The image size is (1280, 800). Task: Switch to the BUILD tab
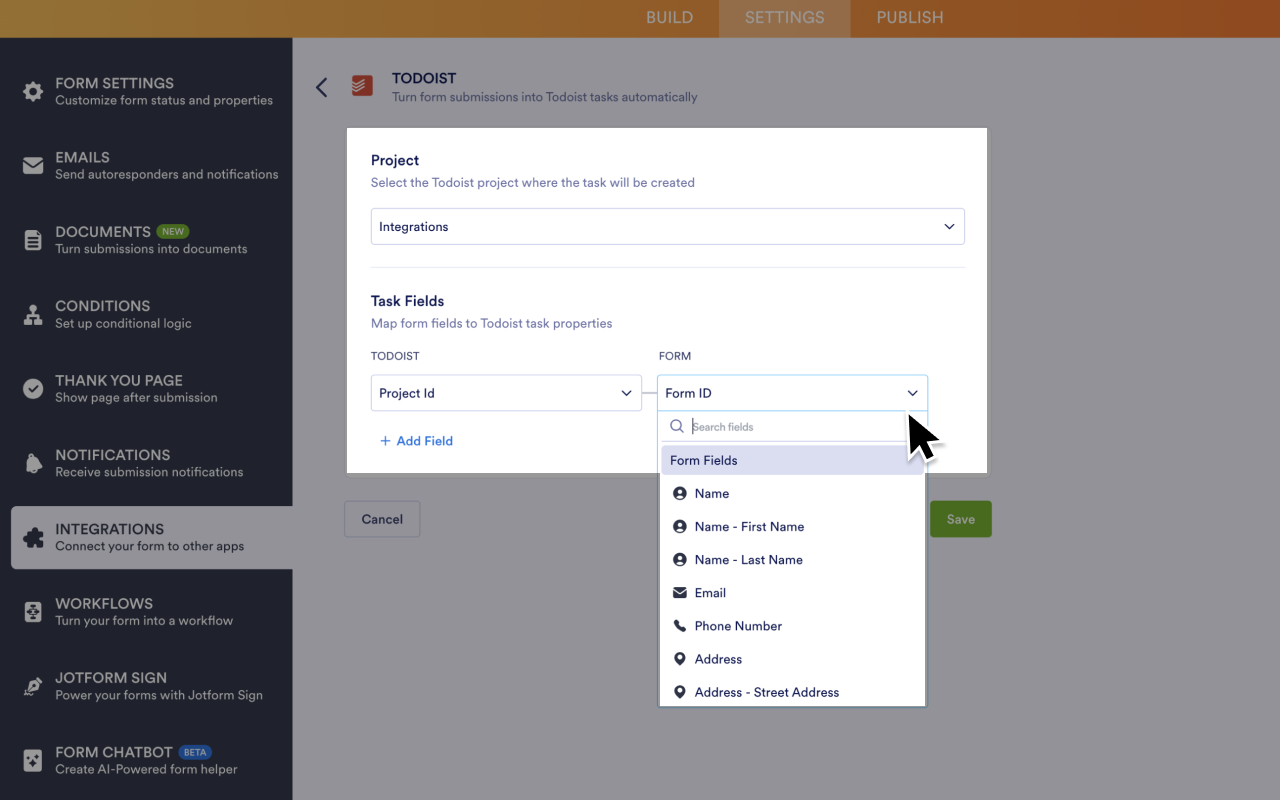coord(669,17)
